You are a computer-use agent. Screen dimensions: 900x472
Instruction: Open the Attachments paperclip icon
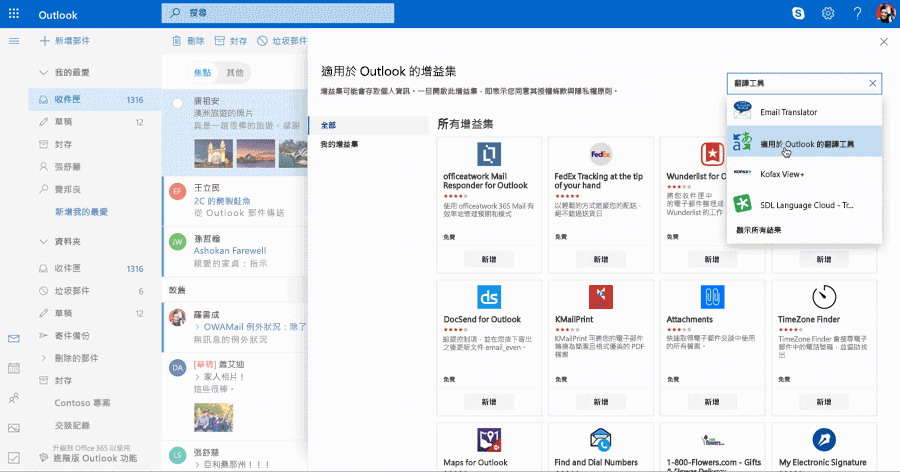[712, 297]
